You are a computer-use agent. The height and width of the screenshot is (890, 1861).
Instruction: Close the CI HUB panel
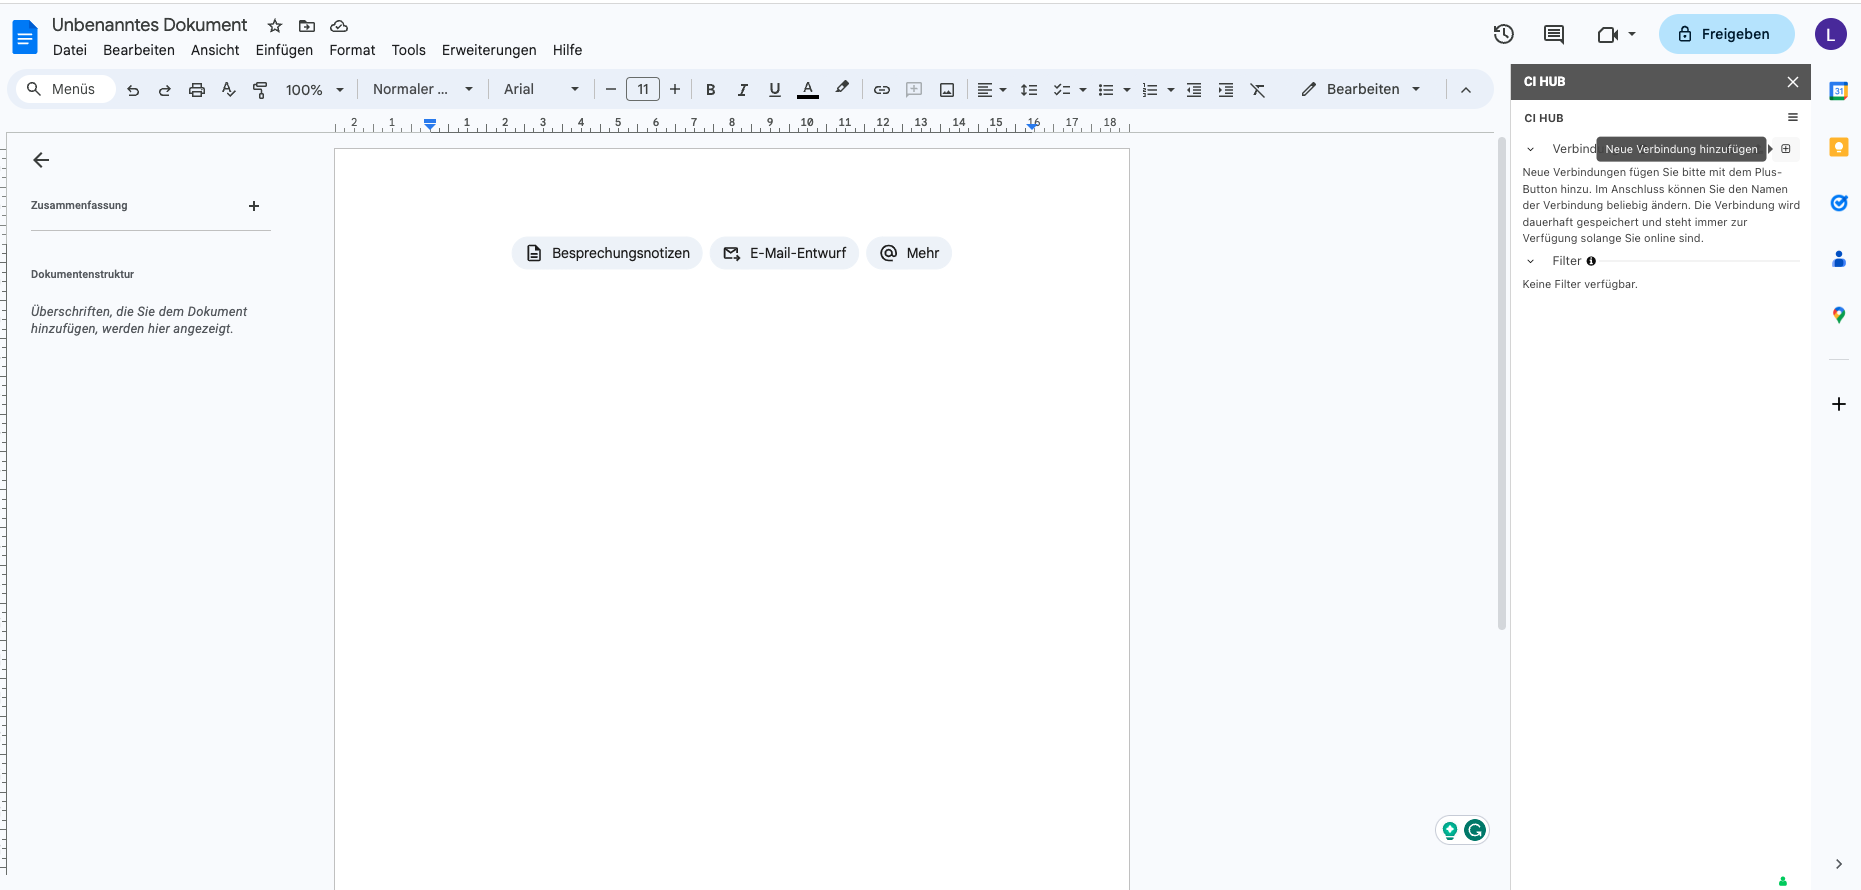tap(1793, 82)
